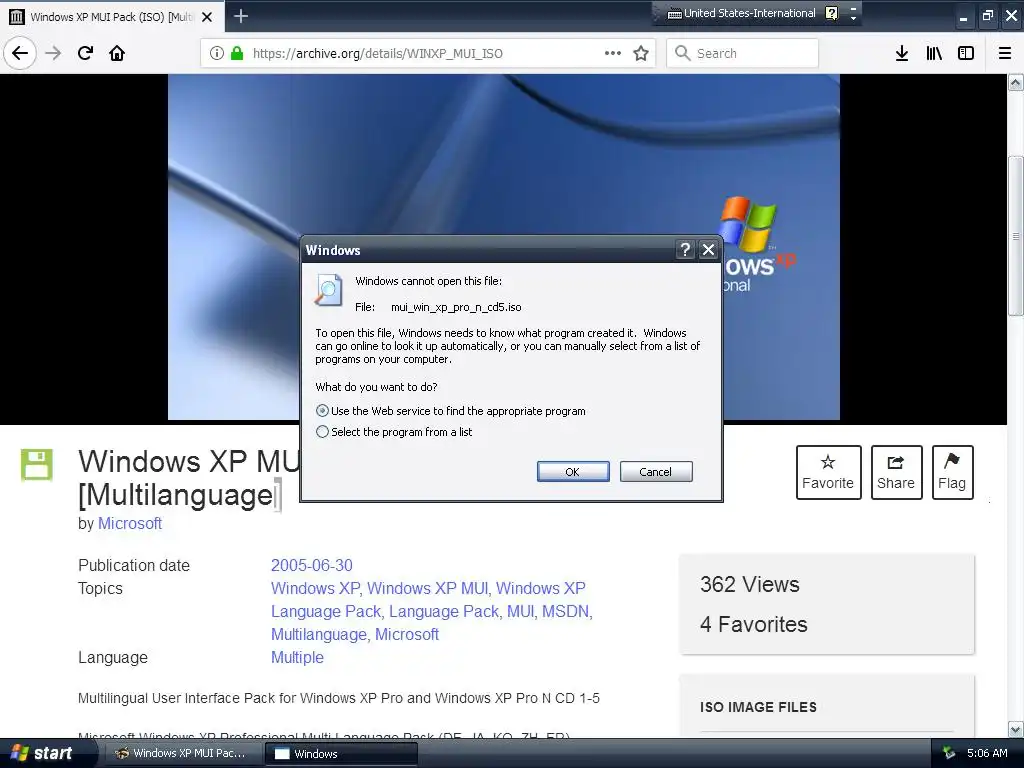Viewport: 1024px width, 768px height.
Task: Click the taskbar clock showing 5:06 AM
Action: click(987, 753)
